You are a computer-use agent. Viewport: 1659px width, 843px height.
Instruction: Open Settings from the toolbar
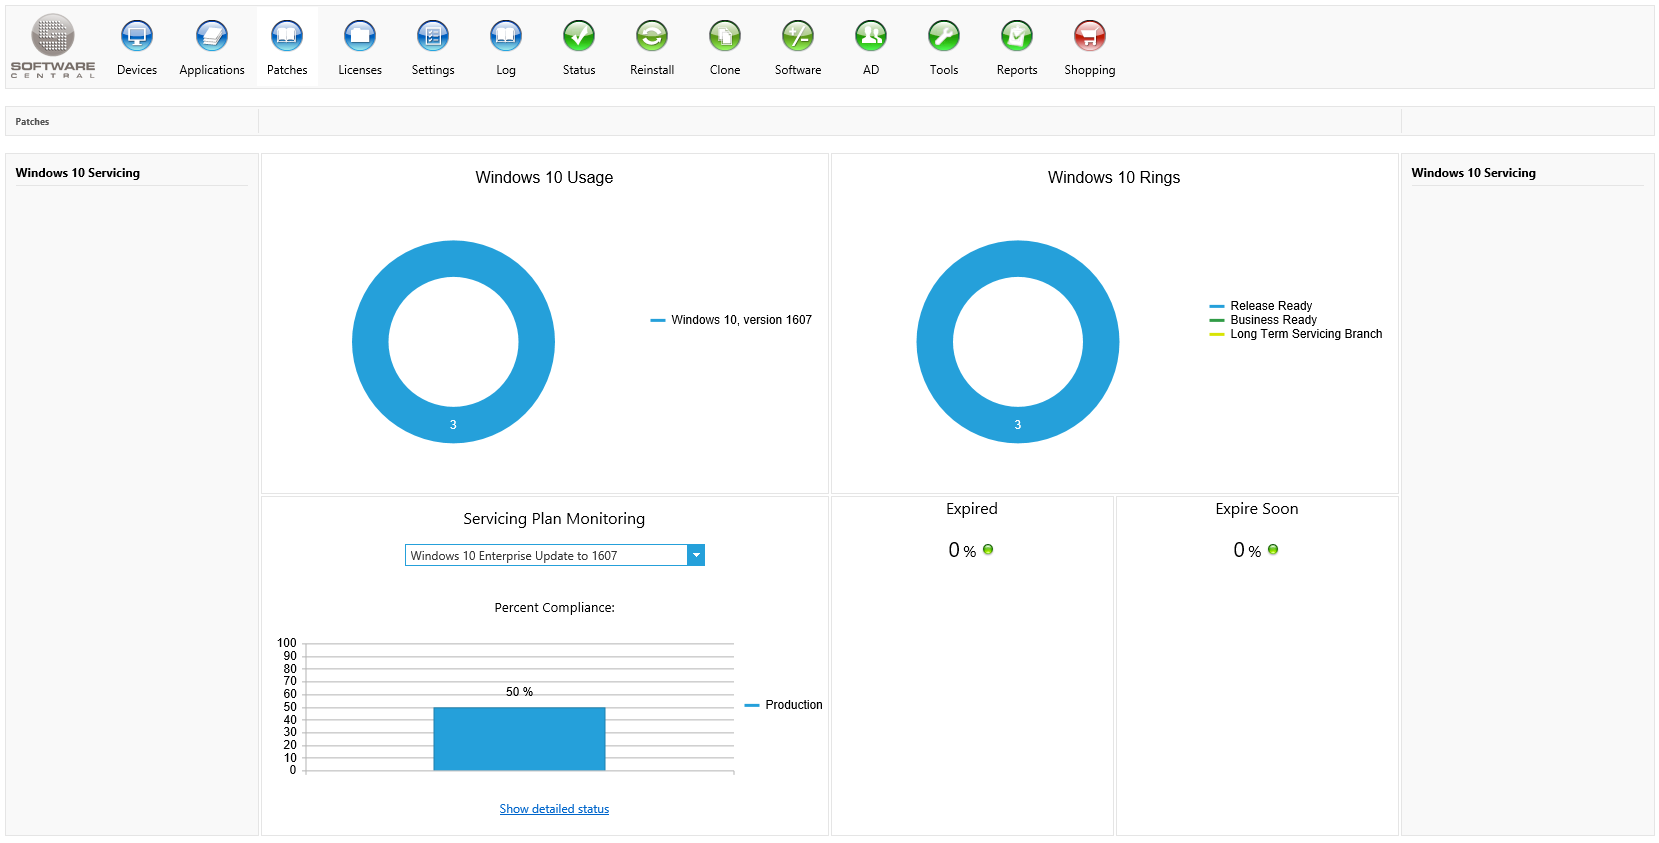pyautogui.click(x=433, y=37)
